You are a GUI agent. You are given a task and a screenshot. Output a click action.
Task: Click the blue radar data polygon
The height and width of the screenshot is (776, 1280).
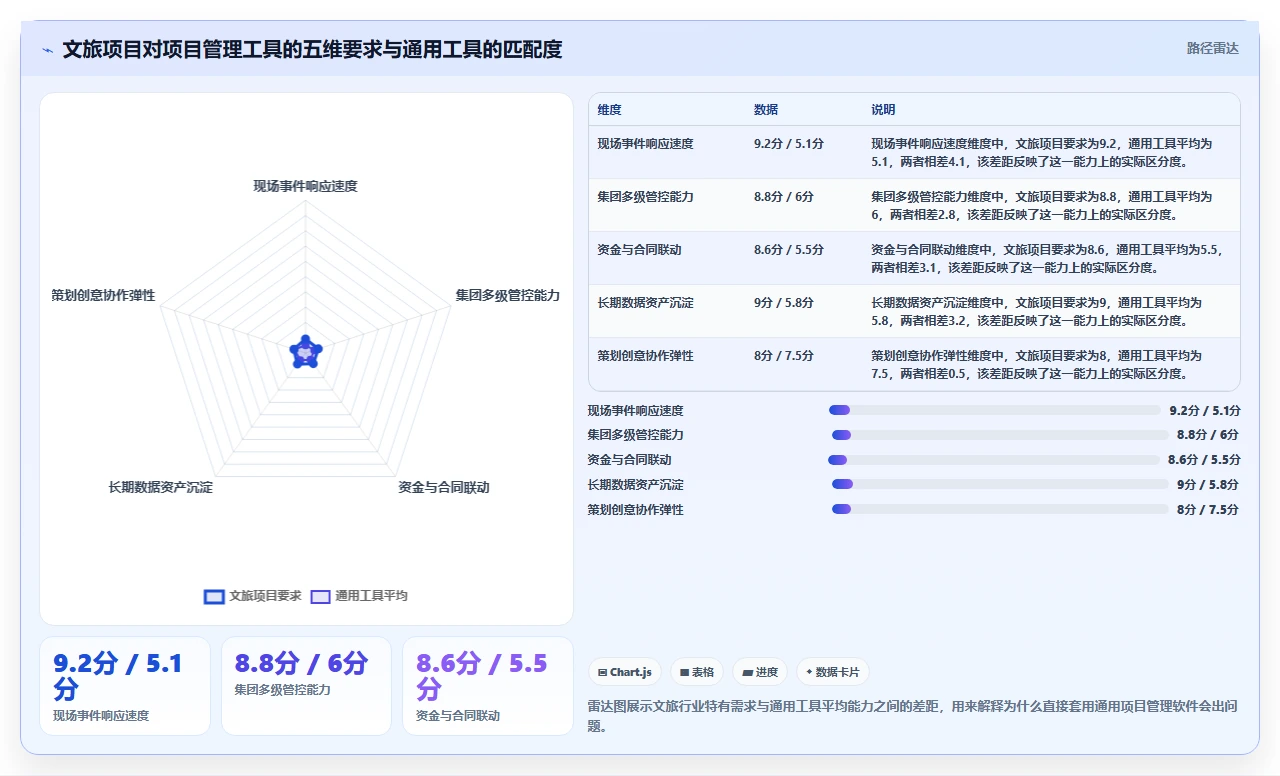[305, 352]
